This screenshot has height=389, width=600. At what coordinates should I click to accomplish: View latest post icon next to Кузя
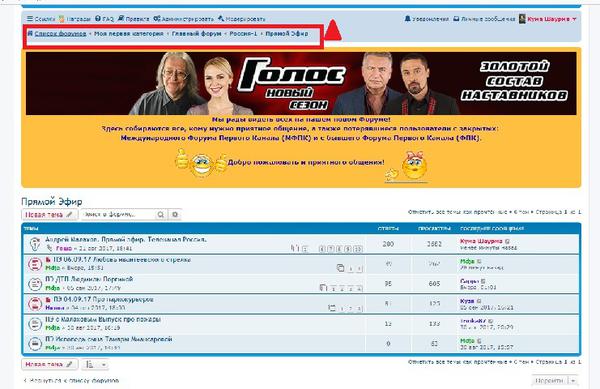point(479,301)
